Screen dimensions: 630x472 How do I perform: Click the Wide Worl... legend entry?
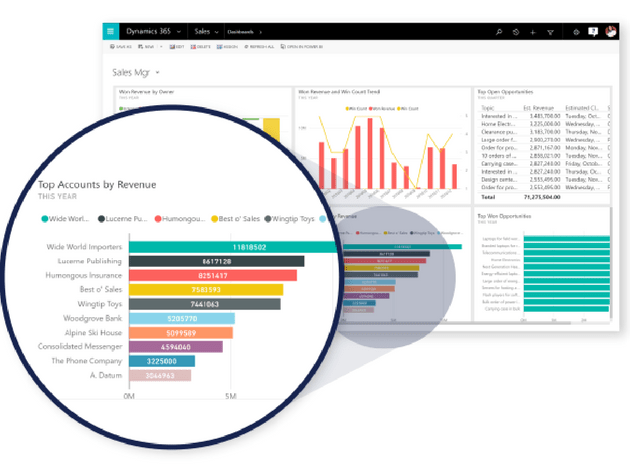pyautogui.click(x=65, y=219)
